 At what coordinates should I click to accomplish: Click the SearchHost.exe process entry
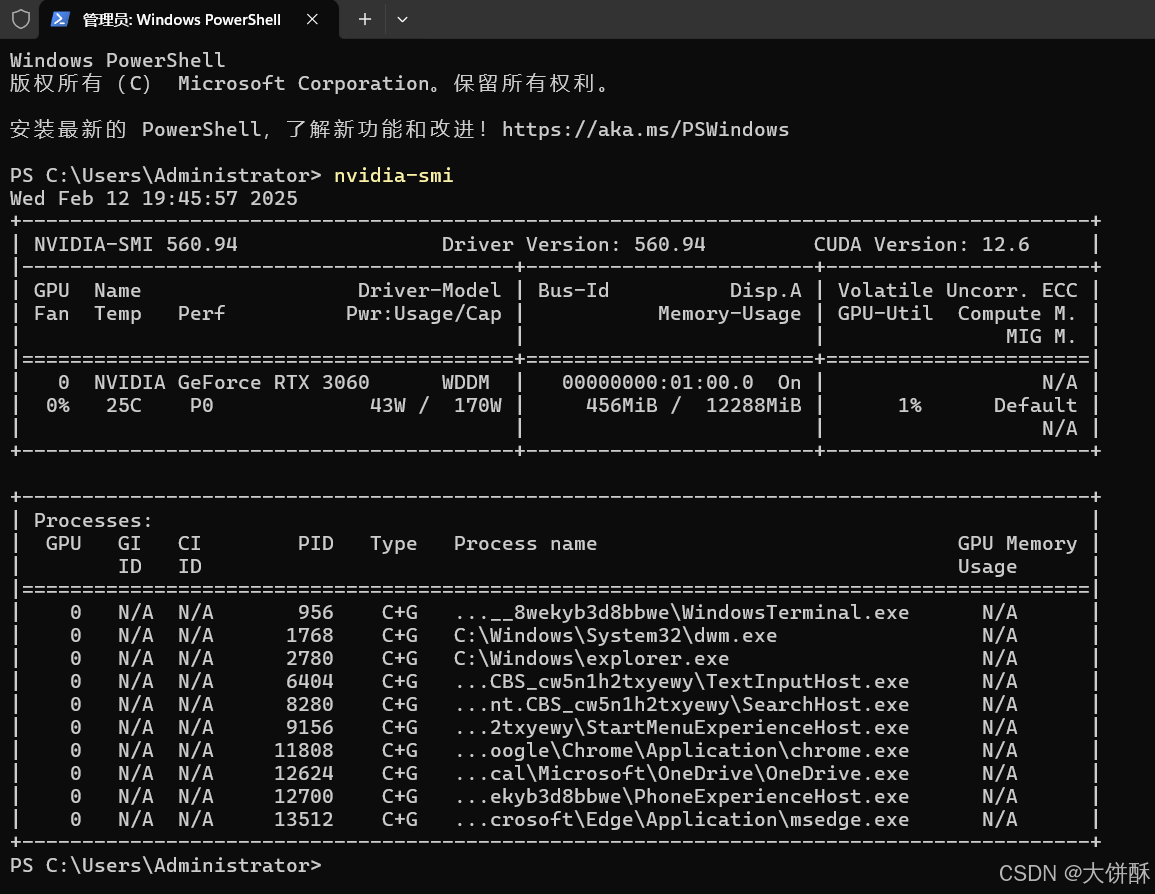(681, 705)
